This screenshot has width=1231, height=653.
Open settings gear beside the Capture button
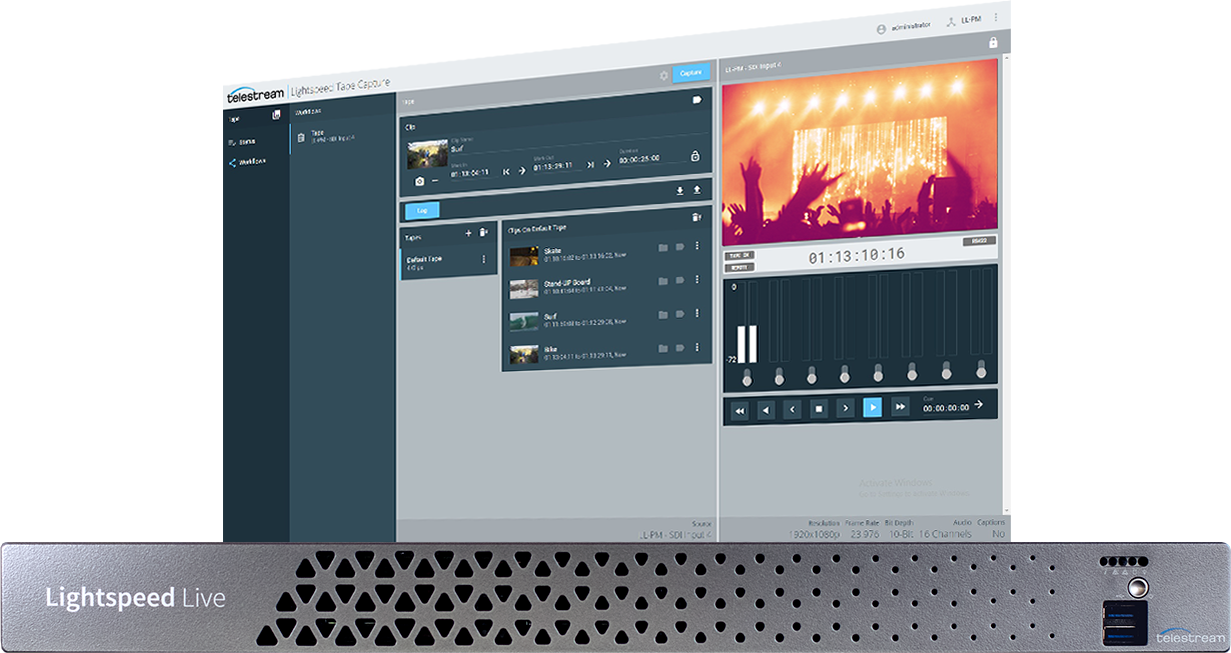(x=663, y=76)
